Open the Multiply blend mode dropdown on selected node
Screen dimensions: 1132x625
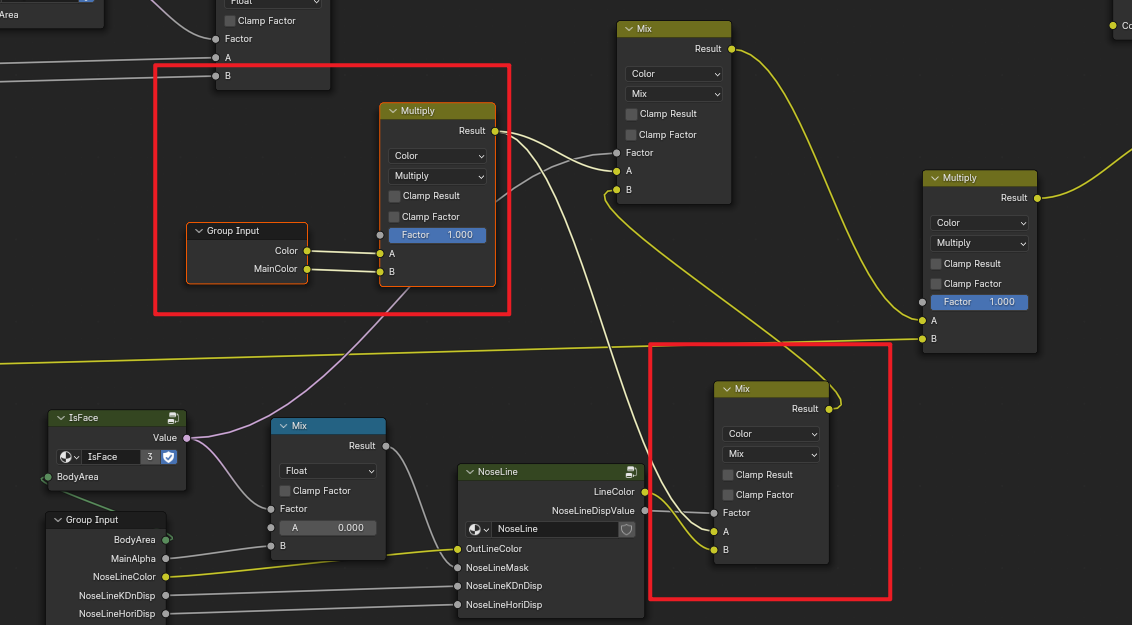coord(437,176)
